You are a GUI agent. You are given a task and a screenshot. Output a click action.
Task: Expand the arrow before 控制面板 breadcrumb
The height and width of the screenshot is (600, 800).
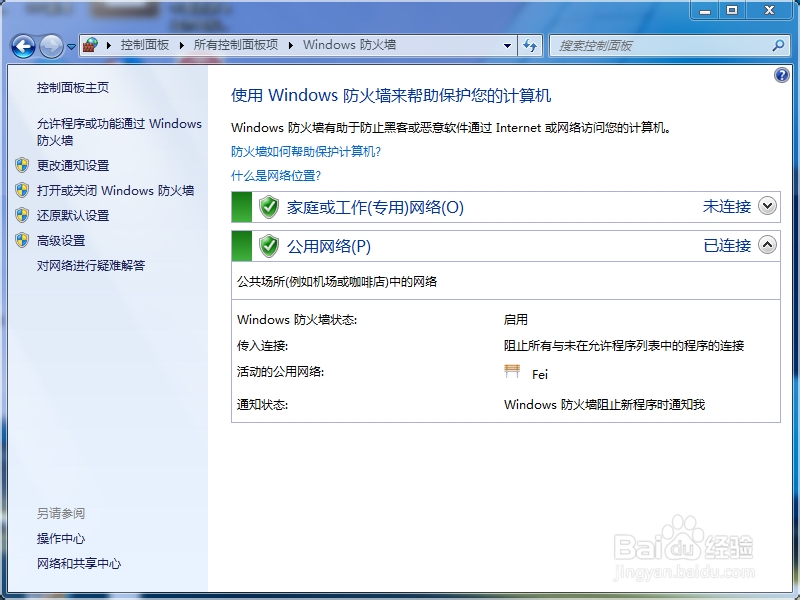click(x=109, y=45)
